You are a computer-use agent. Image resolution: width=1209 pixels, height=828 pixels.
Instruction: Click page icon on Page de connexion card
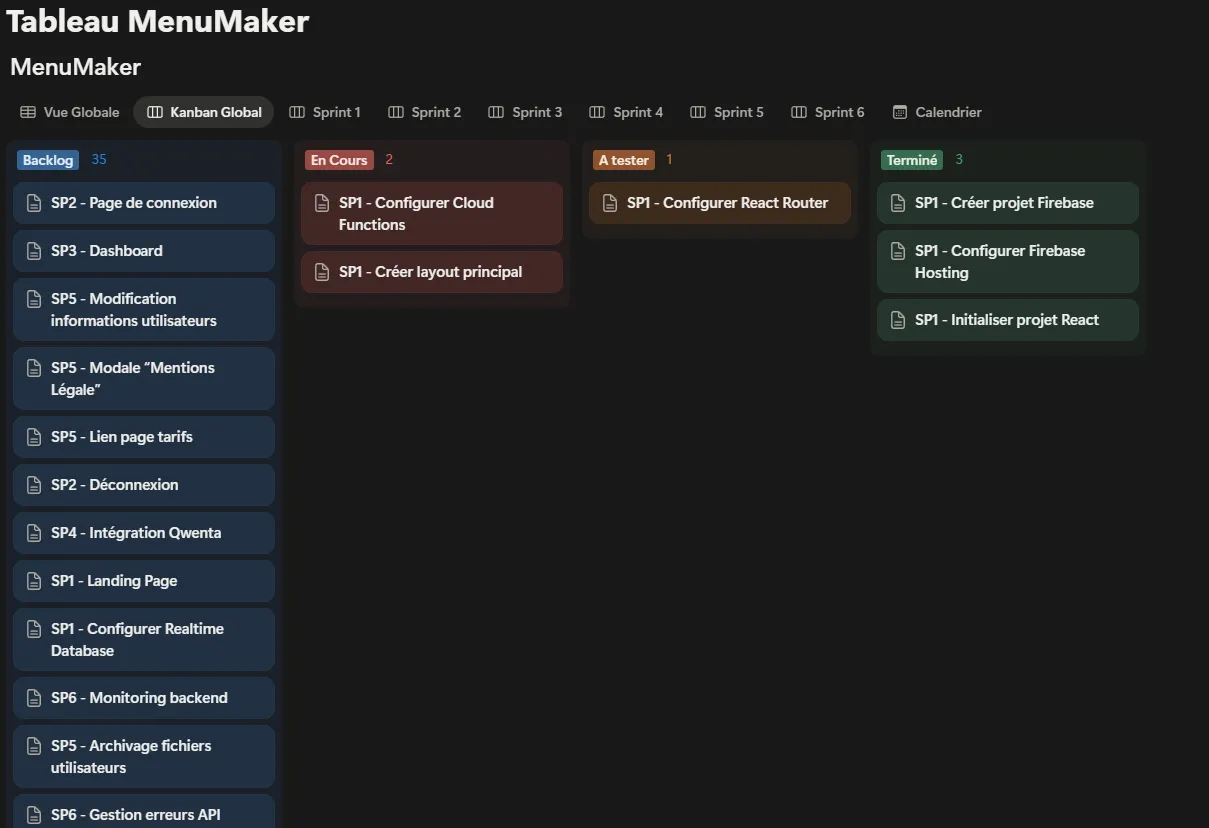point(34,203)
